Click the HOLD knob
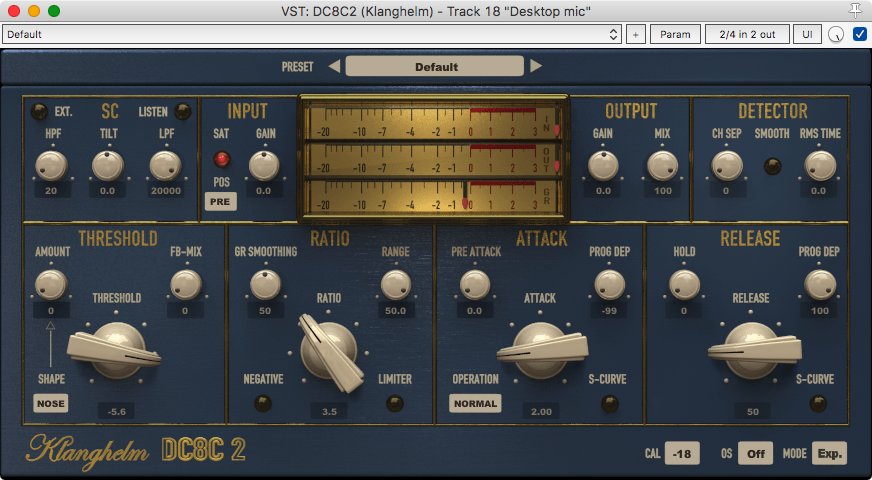Image resolution: width=872 pixels, height=480 pixels. 684,285
